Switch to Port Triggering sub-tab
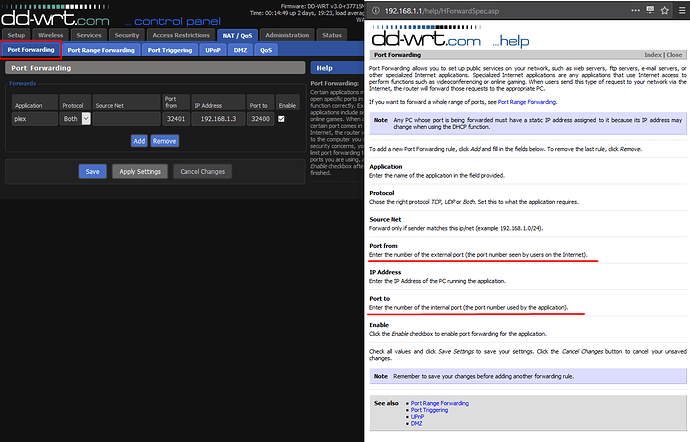 pos(170,50)
